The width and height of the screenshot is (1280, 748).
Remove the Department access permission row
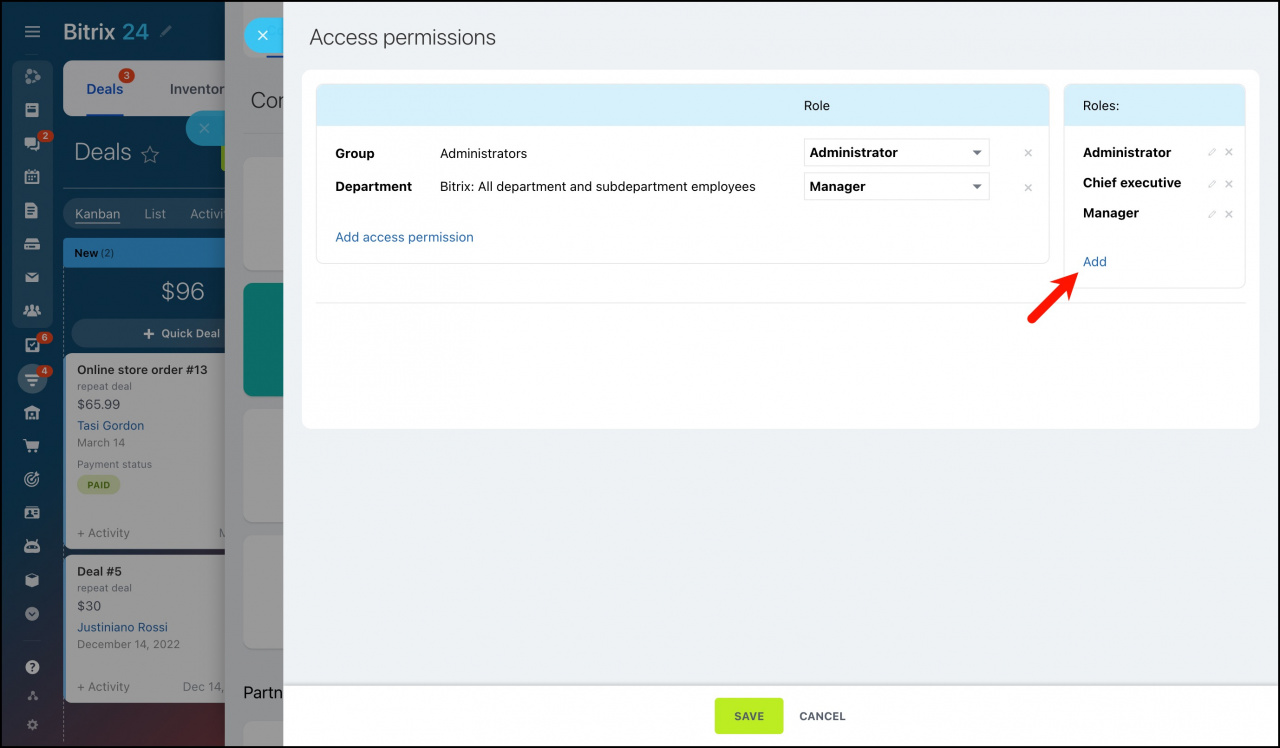[1028, 188]
